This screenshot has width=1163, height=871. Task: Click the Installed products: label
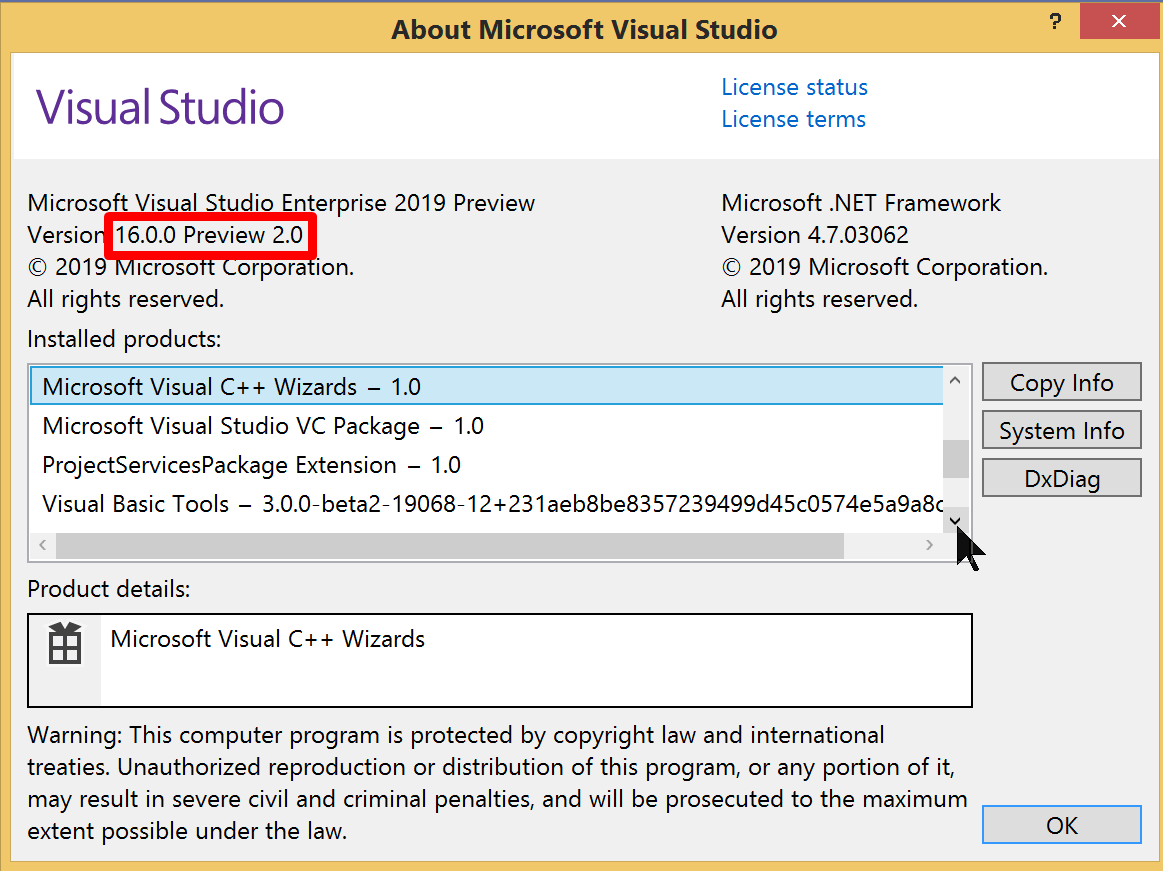(x=125, y=339)
